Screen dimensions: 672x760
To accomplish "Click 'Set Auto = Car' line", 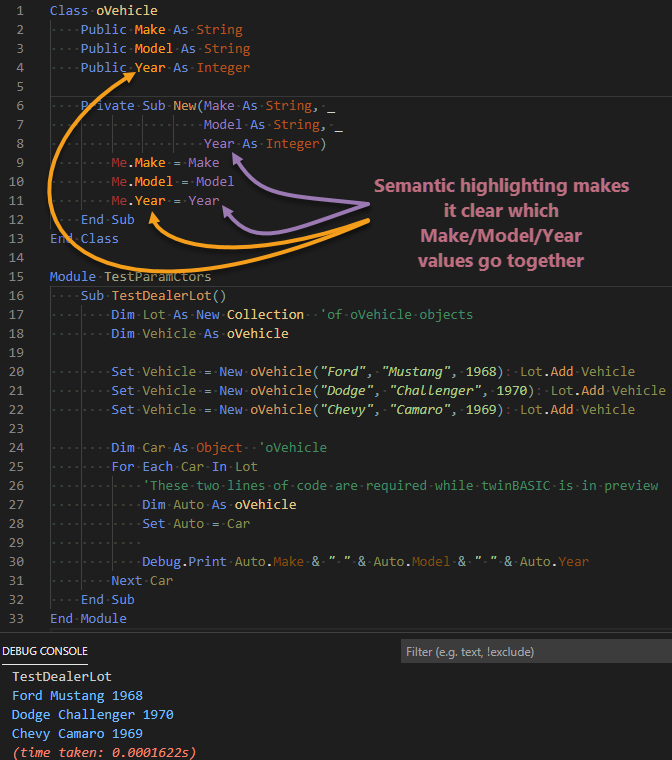I will [x=196, y=523].
